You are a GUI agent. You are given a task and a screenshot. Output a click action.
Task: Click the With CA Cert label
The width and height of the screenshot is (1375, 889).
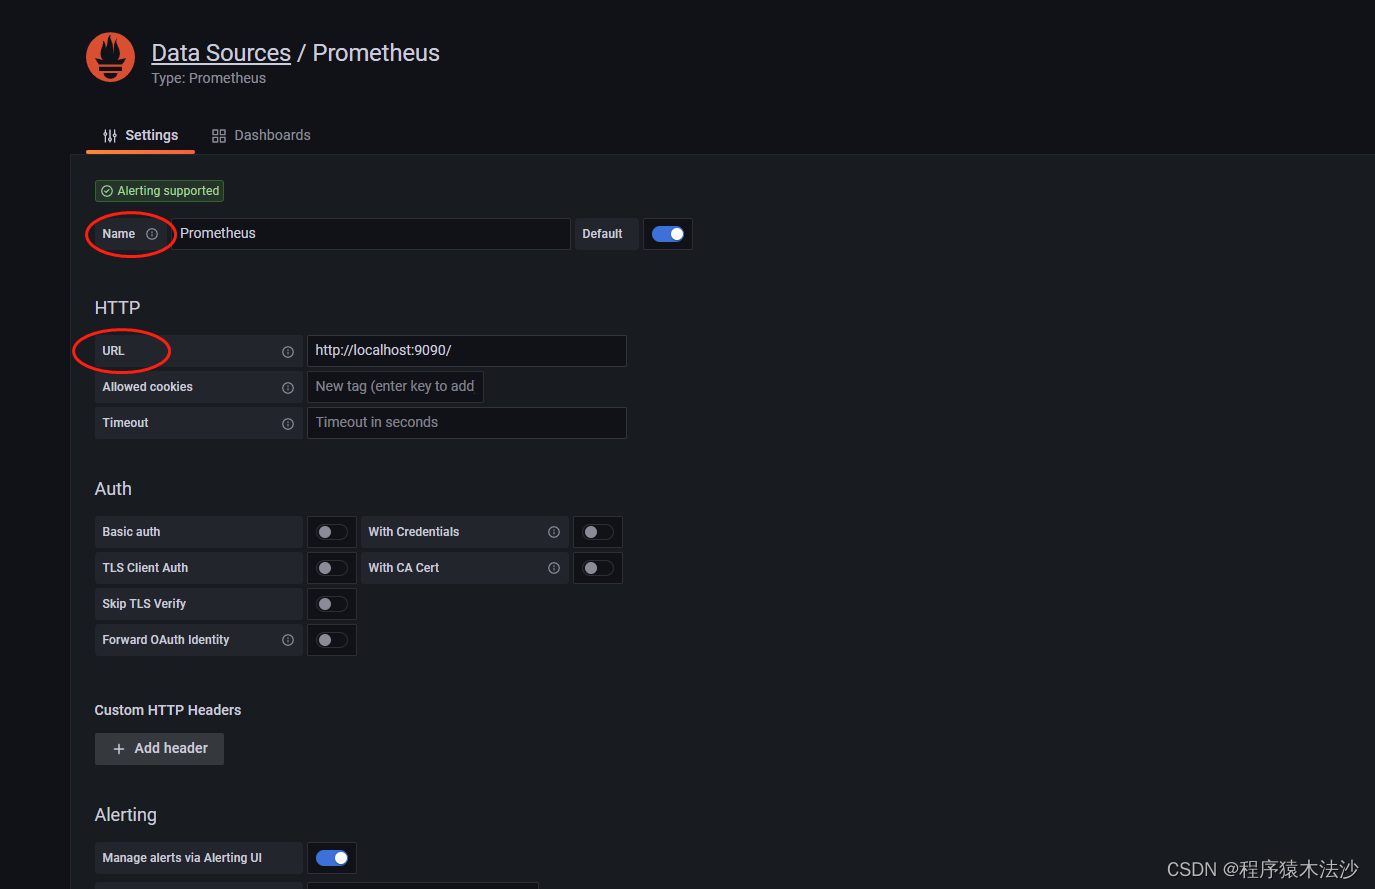404,568
